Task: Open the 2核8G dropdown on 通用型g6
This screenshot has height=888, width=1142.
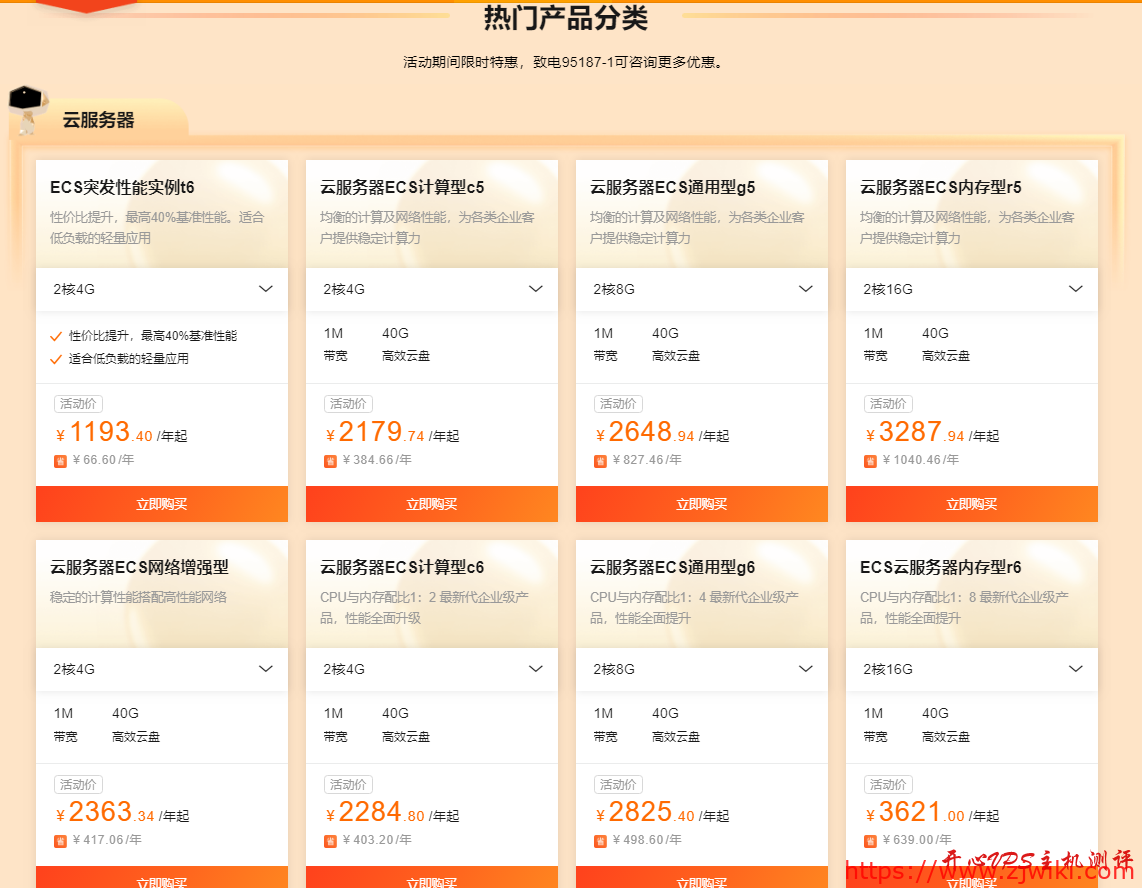Action: (701, 669)
